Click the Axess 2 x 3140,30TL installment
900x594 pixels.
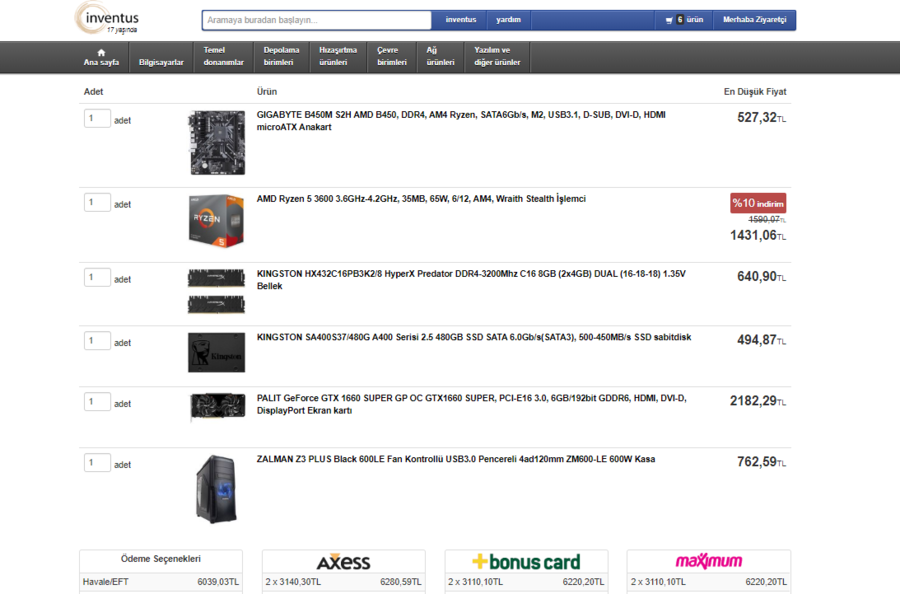[x=343, y=582]
